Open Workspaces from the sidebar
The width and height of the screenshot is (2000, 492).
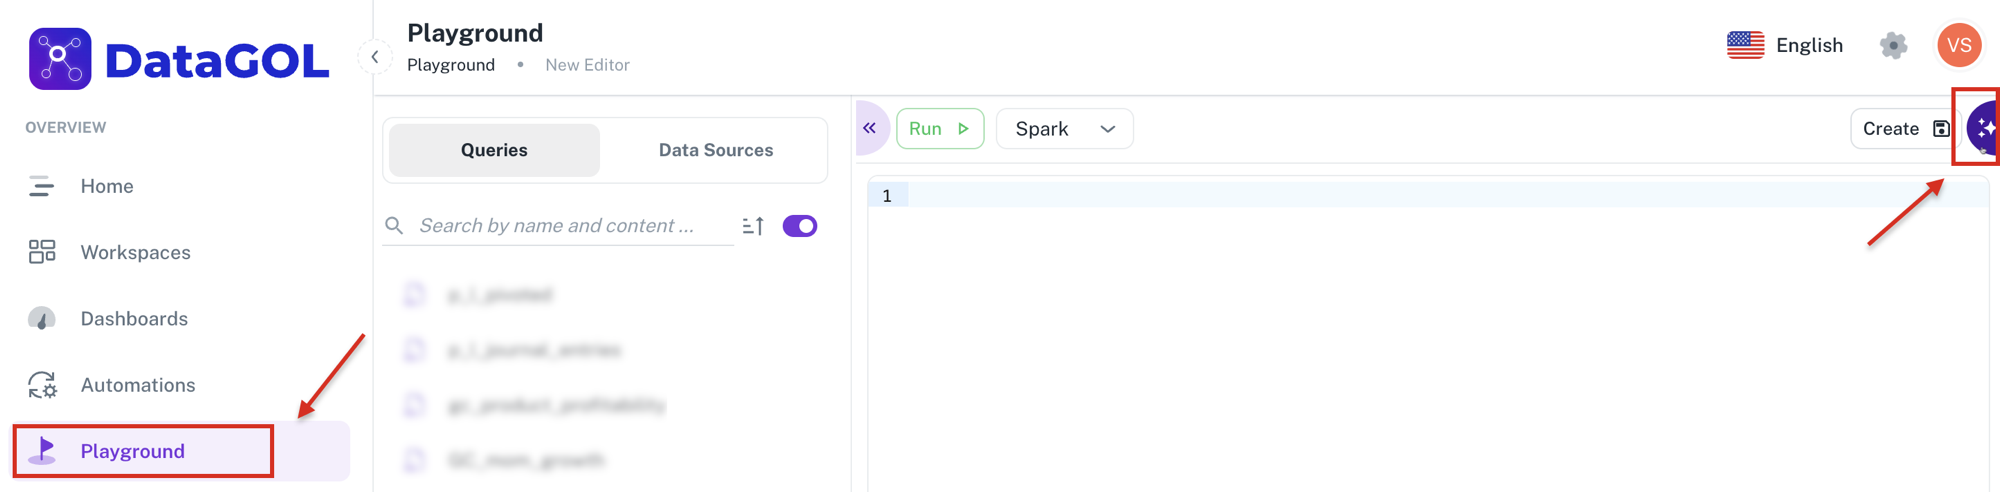135,252
